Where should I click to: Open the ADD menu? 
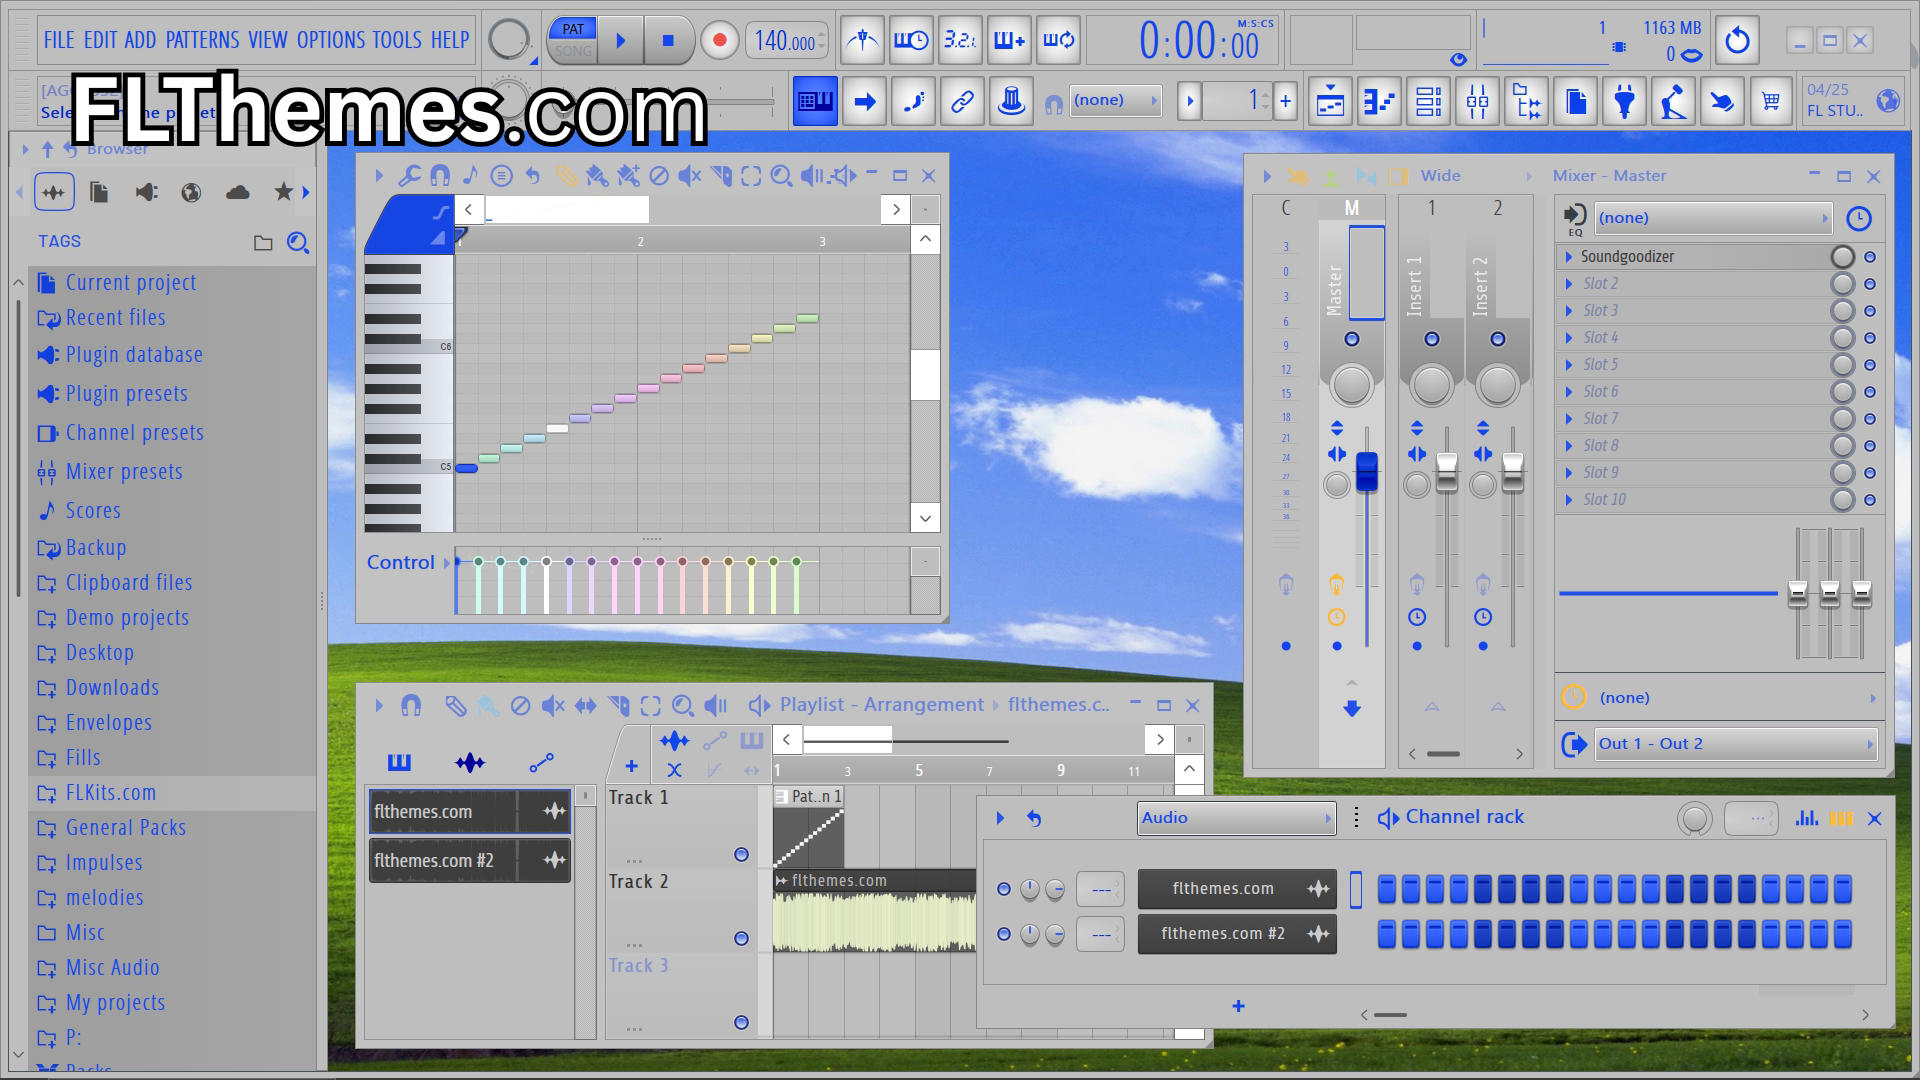[x=140, y=40]
